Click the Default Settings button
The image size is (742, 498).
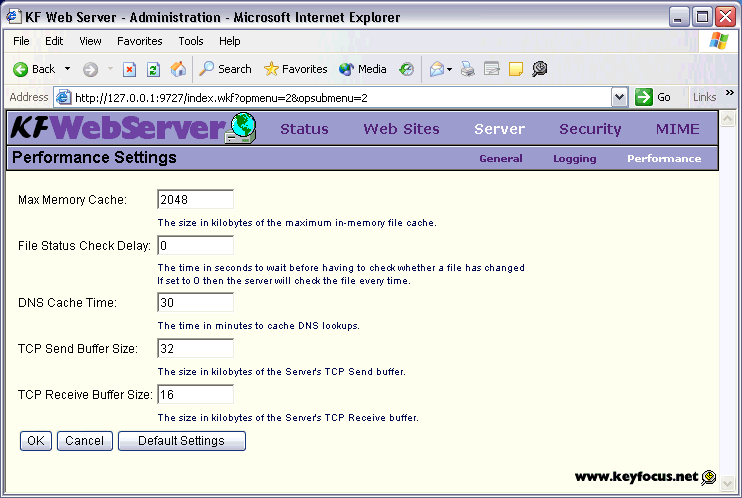tap(182, 441)
